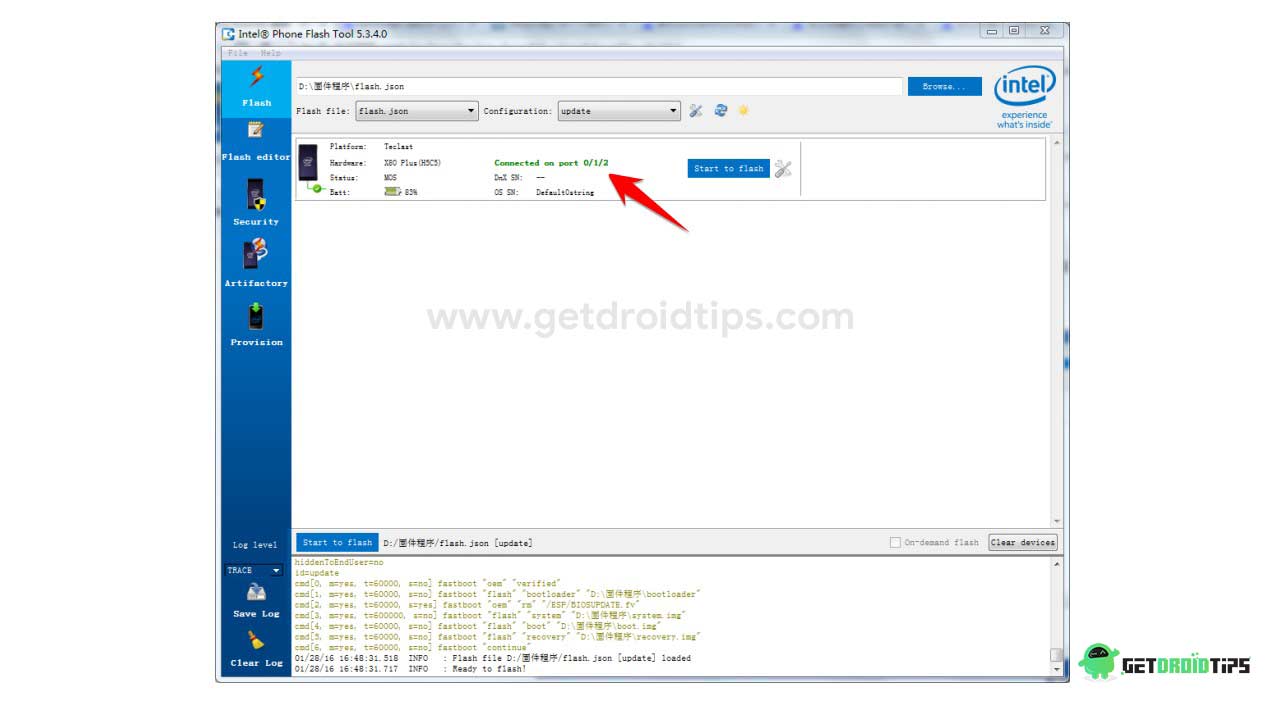1282x707 pixels.
Task: Open the Help menu
Action: (271, 53)
